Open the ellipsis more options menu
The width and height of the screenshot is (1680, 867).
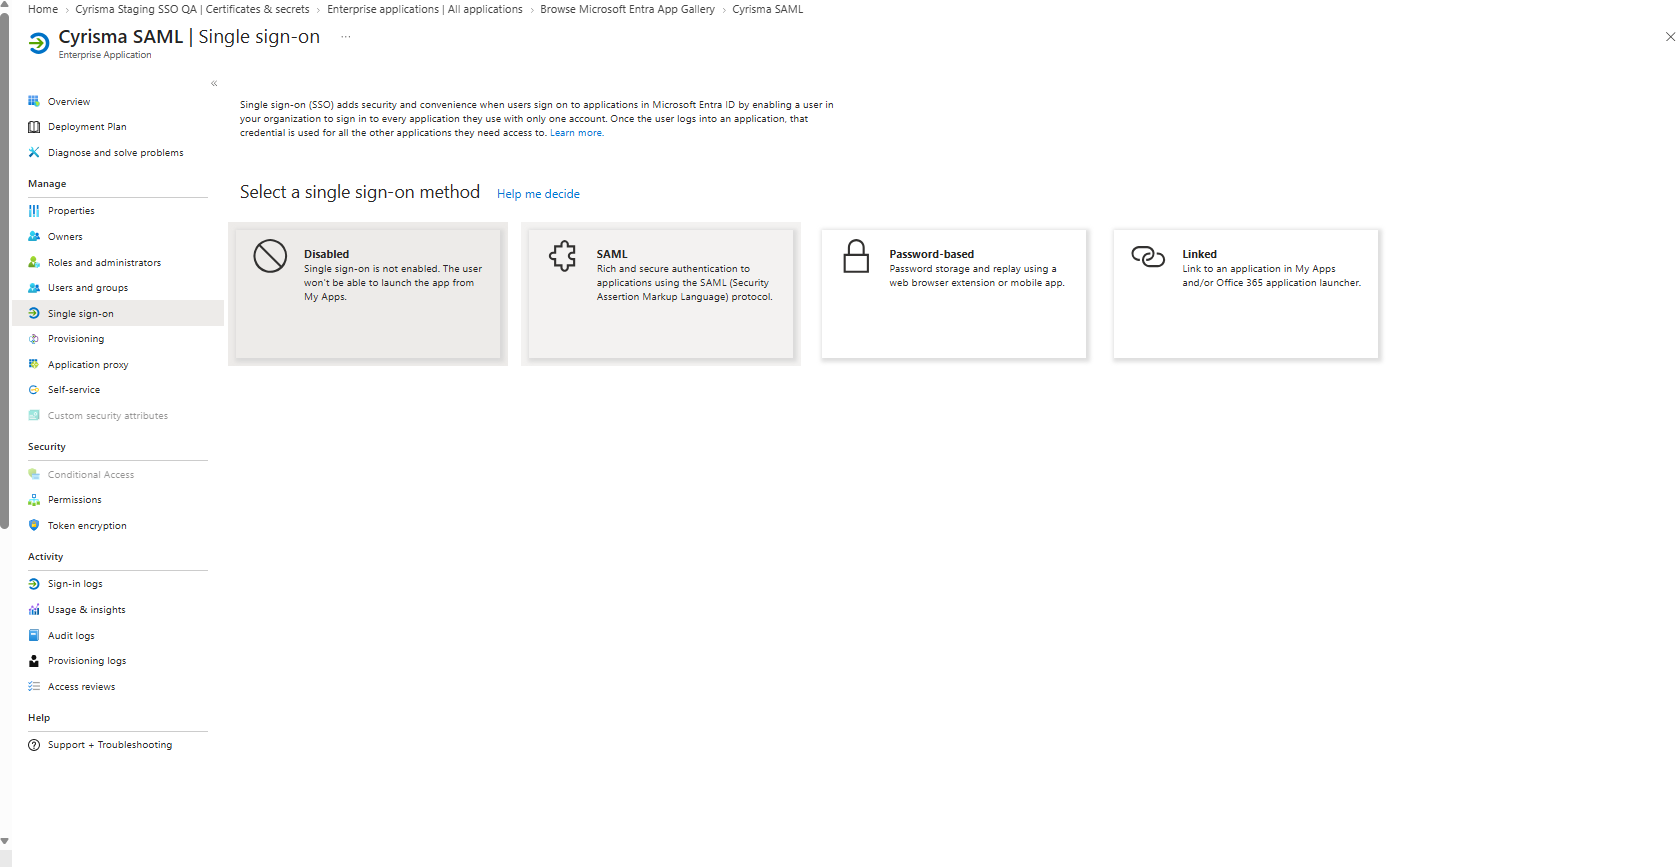[346, 37]
